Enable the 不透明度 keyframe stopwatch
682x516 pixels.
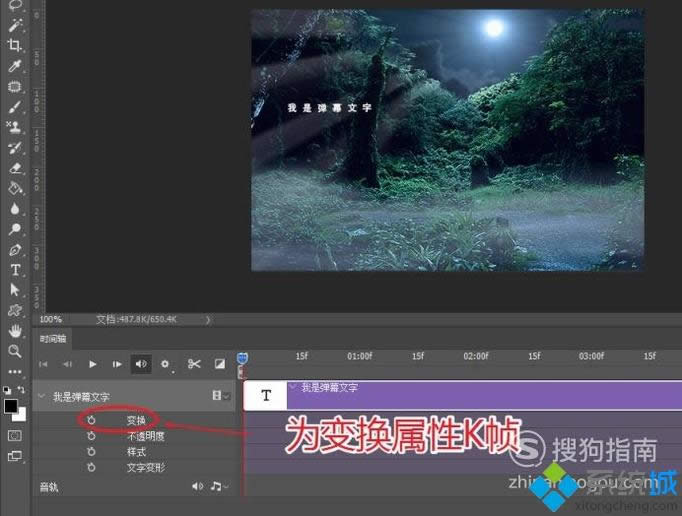[x=91, y=436]
